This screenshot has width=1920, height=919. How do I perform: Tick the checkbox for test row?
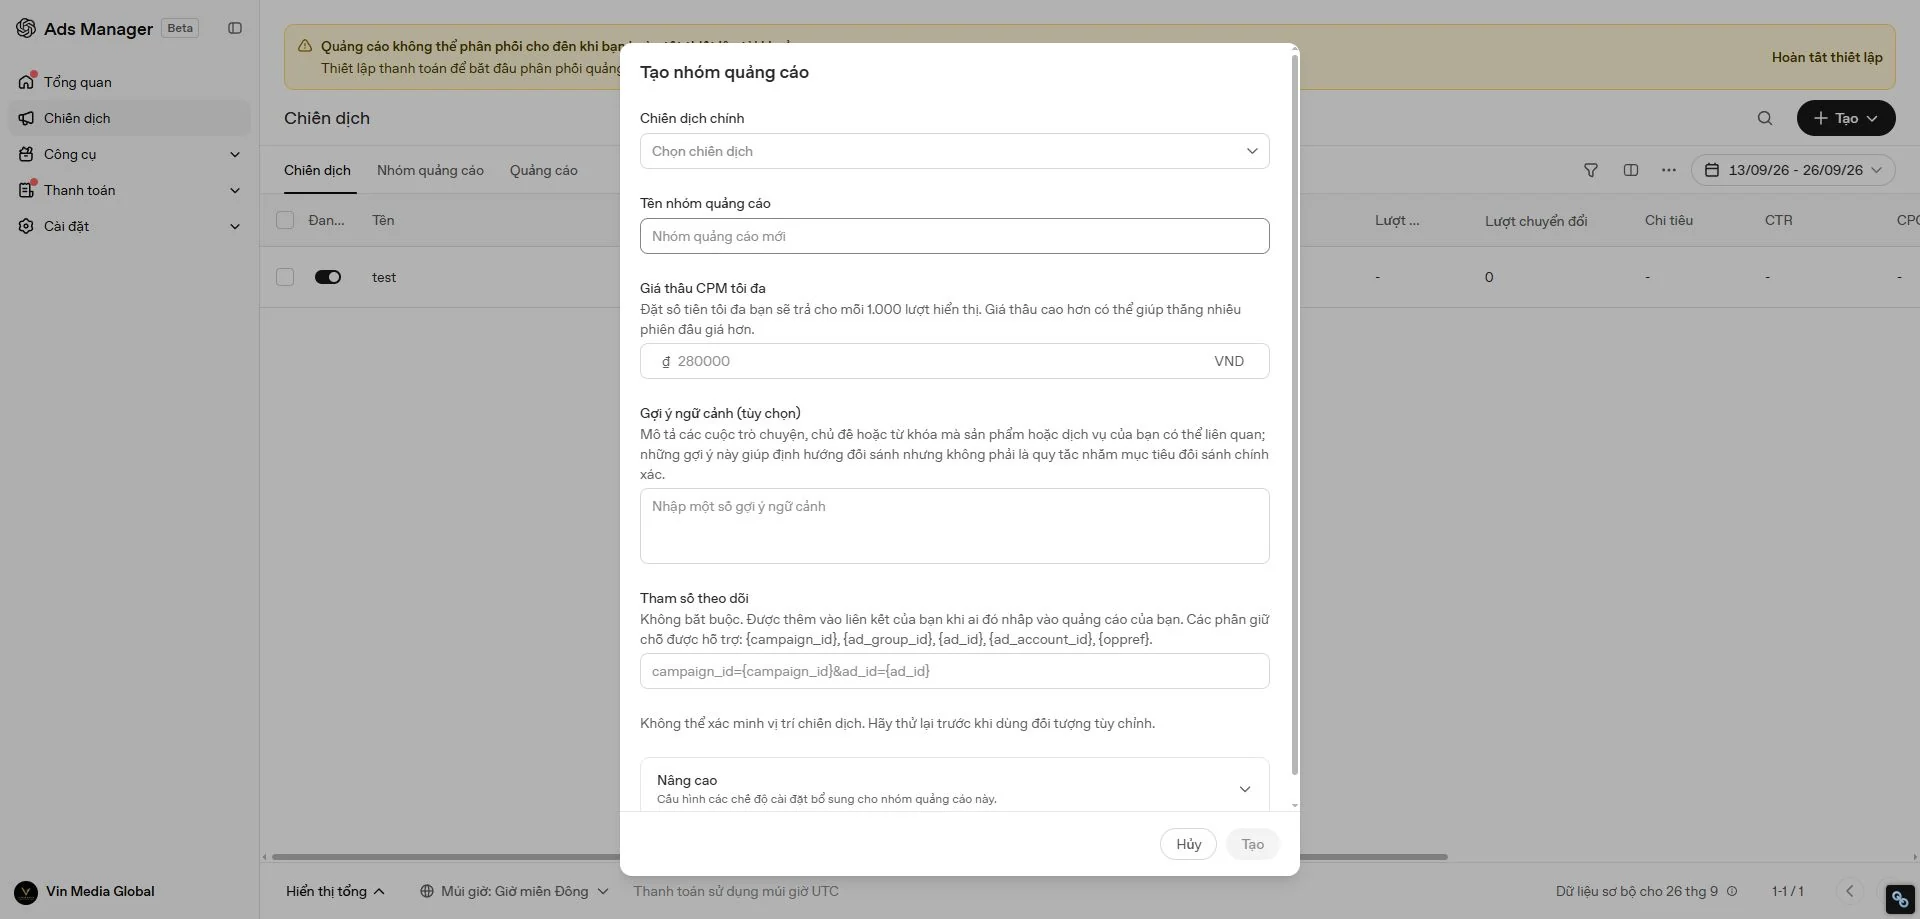(x=285, y=277)
